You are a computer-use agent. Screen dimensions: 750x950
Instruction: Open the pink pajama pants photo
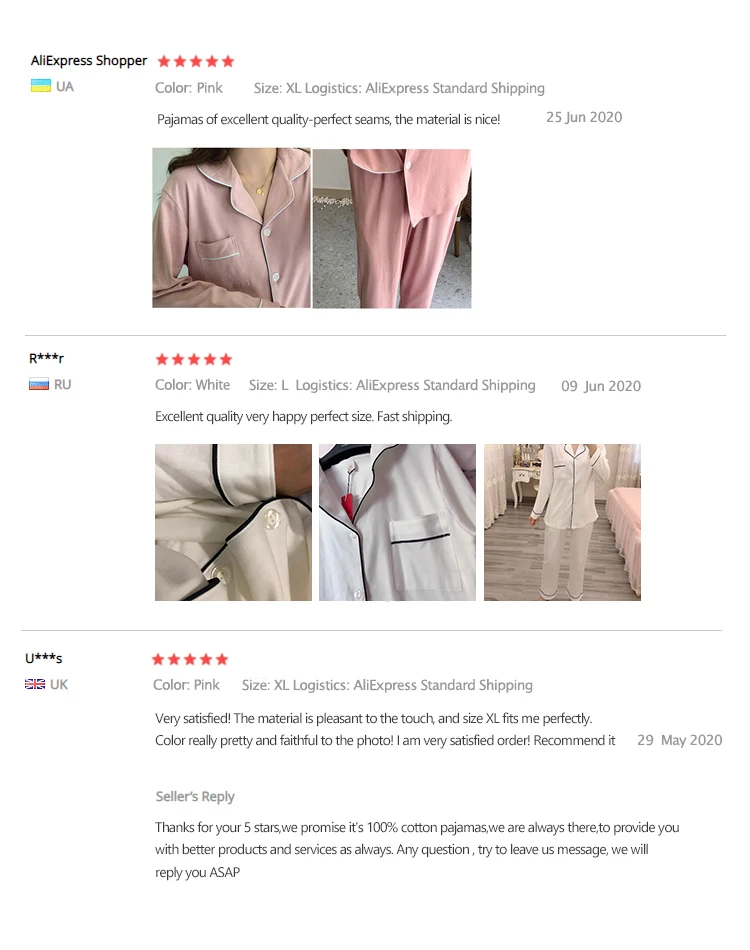(392, 228)
